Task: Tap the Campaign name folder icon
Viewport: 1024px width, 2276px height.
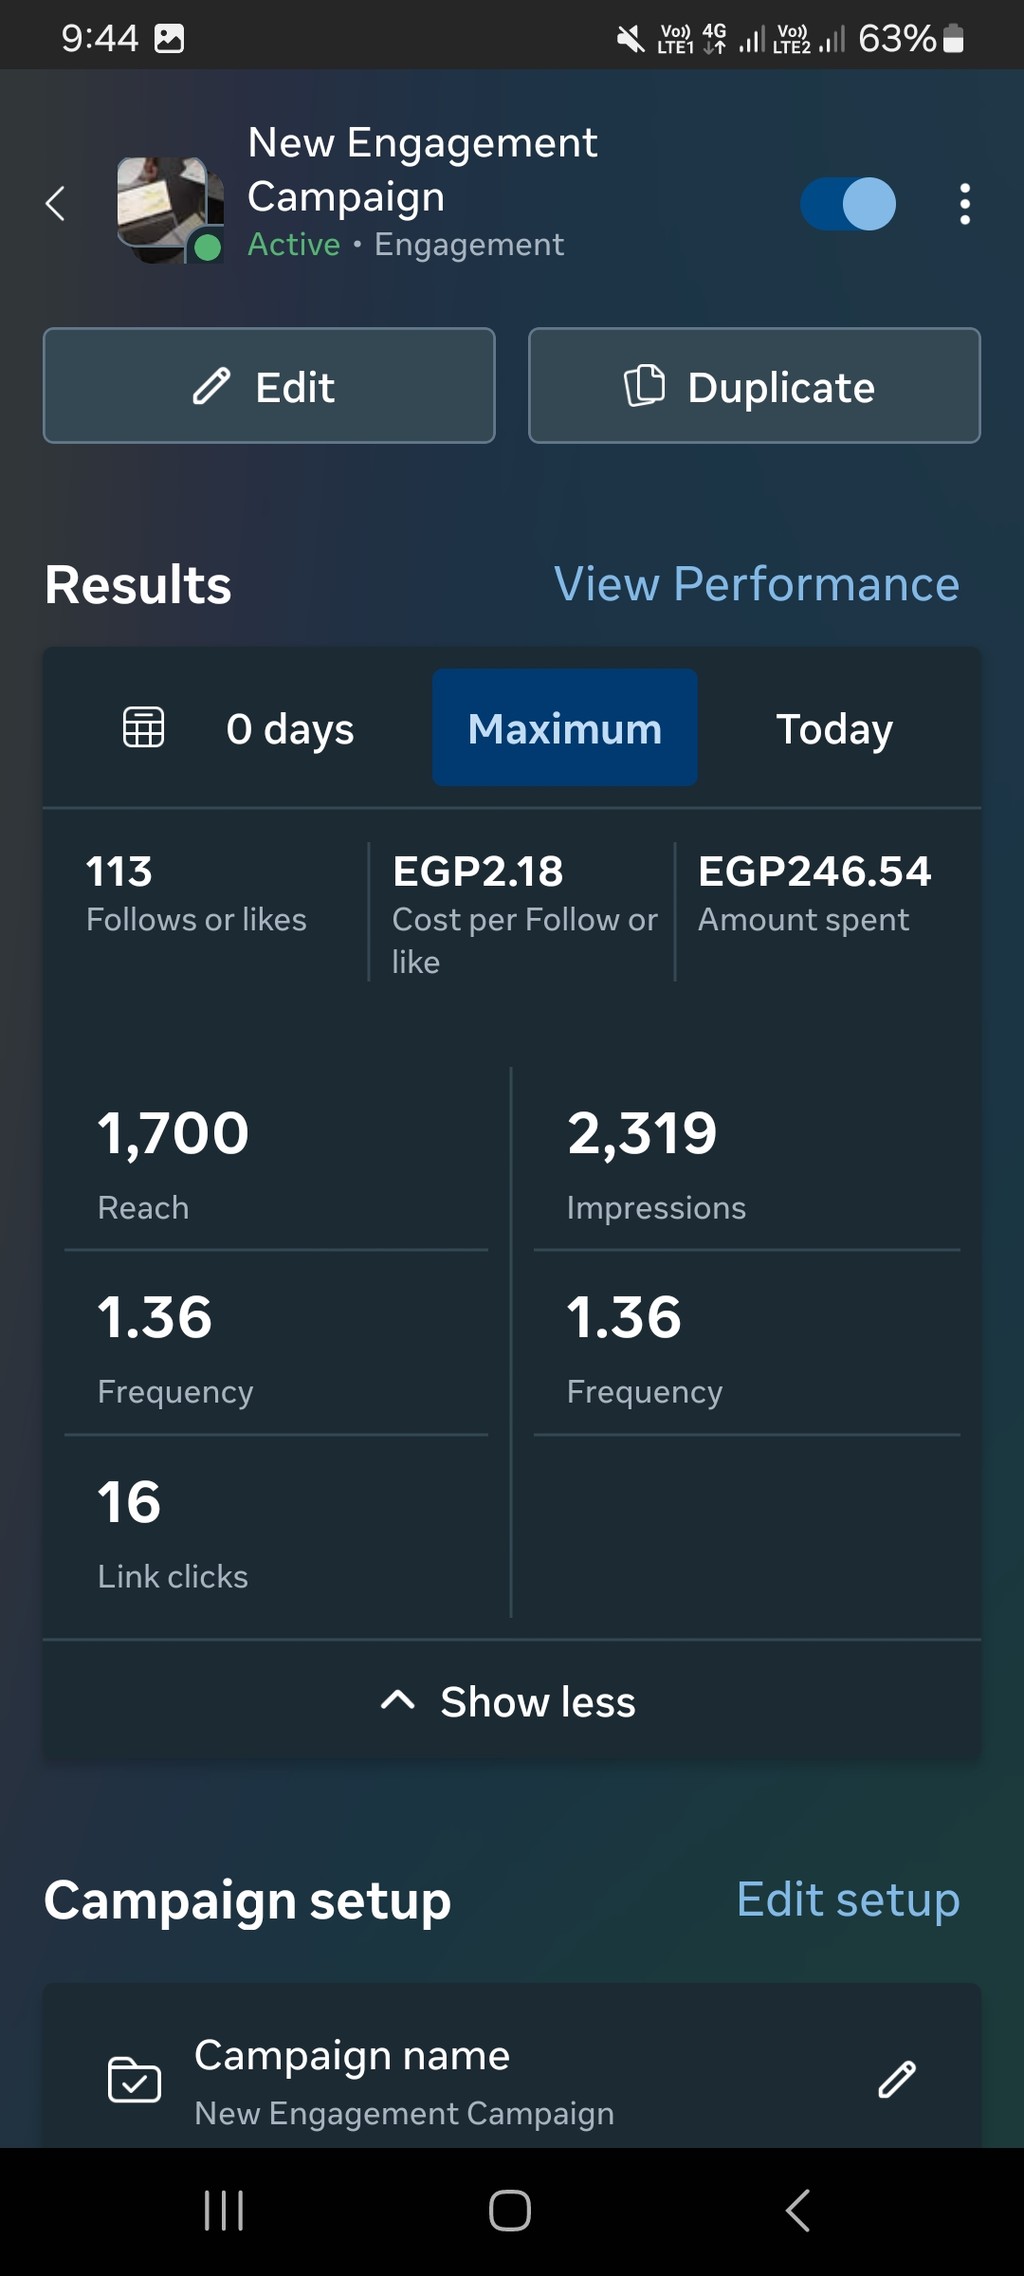Action: click(x=134, y=2080)
